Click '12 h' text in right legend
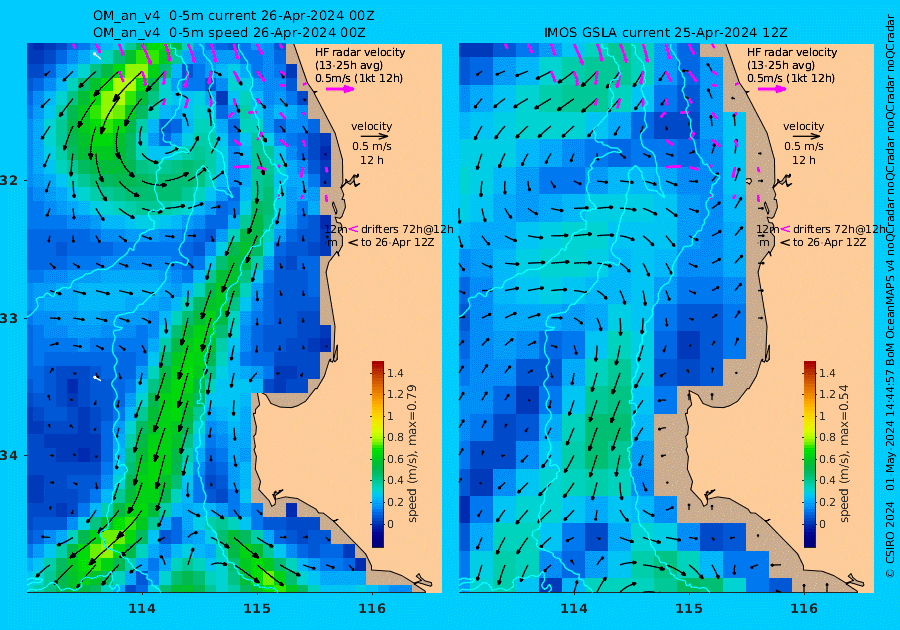900x630 pixels. click(804, 160)
